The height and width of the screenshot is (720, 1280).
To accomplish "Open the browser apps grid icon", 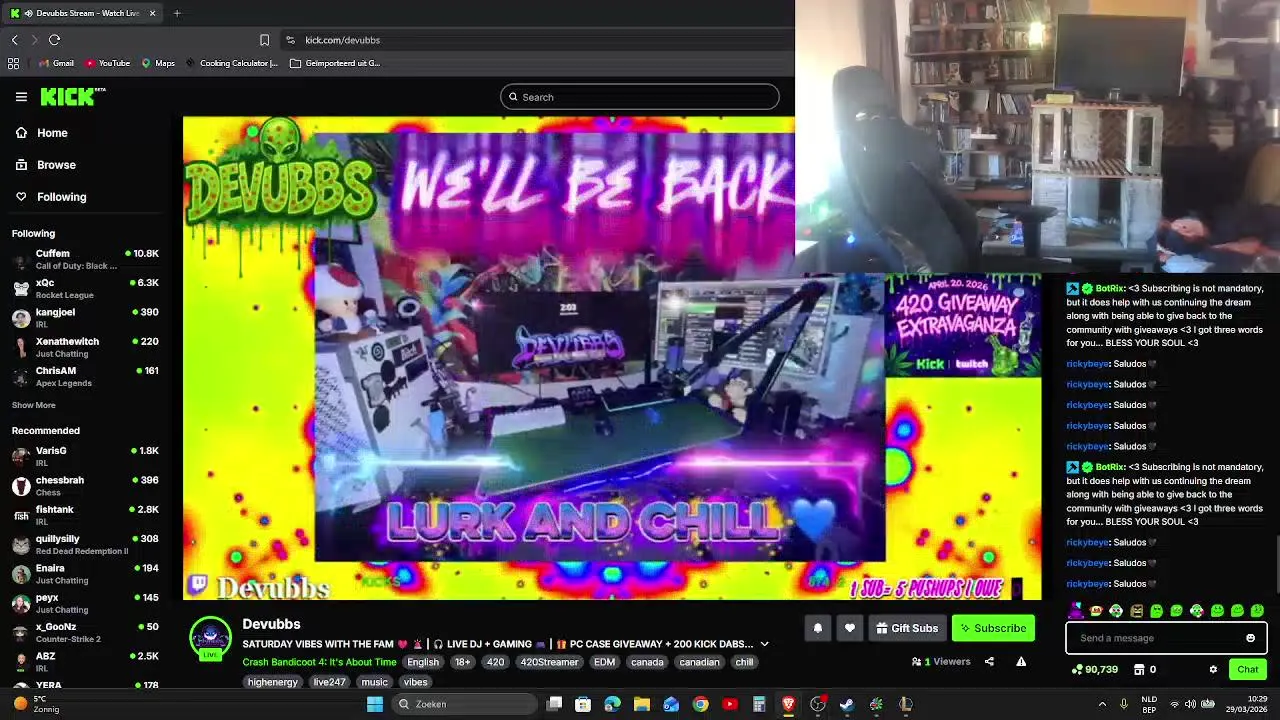I will click(13, 63).
